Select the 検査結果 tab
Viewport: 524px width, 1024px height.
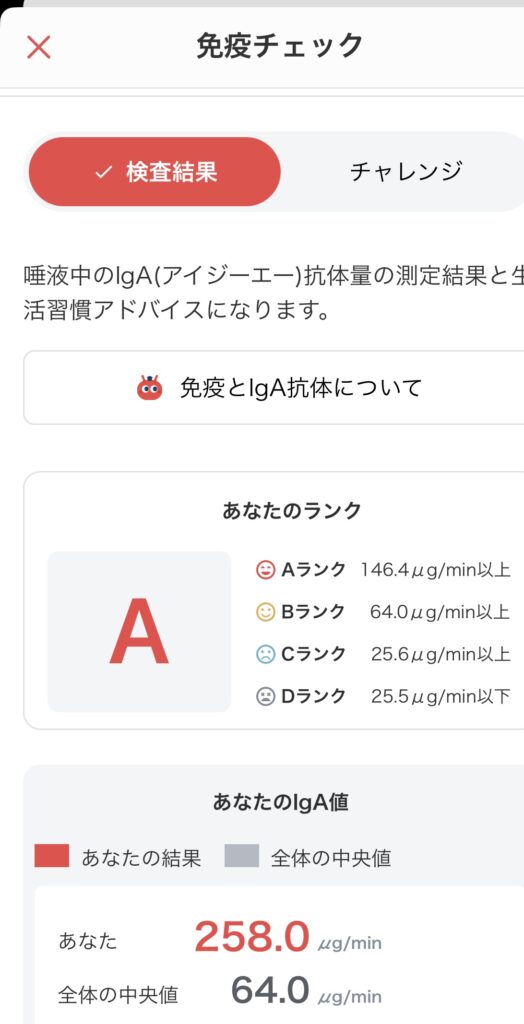[x=155, y=172]
